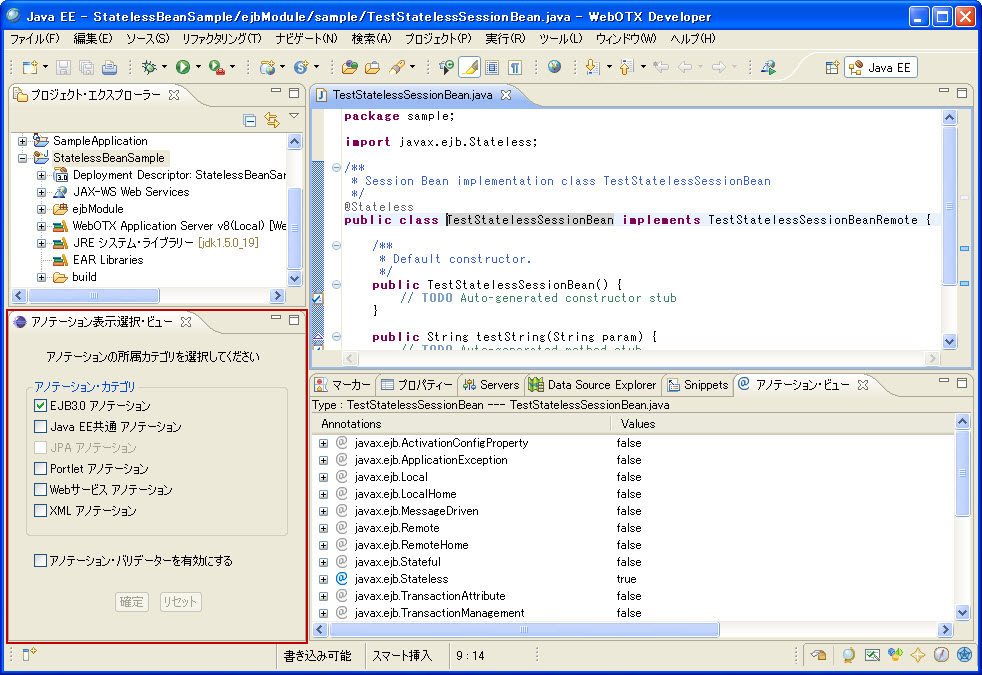Click the Print icon in toolbar
Image resolution: width=982 pixels, height=675 pixels.
click(109, 67)
